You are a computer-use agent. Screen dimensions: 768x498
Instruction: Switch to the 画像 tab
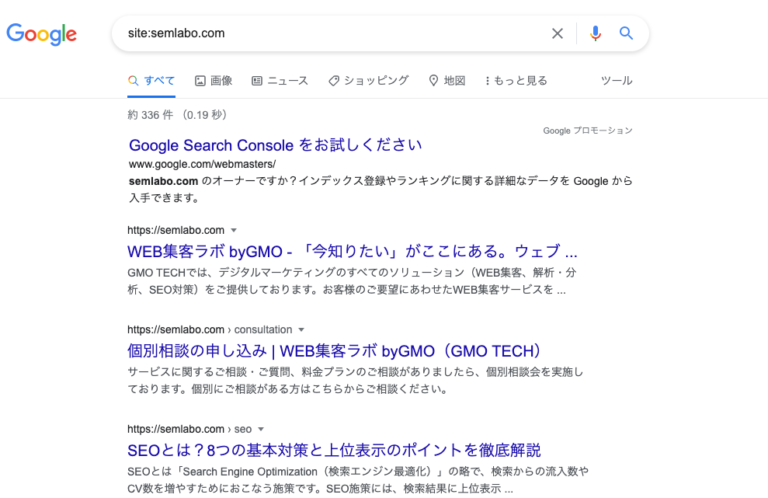pos(214,81)
